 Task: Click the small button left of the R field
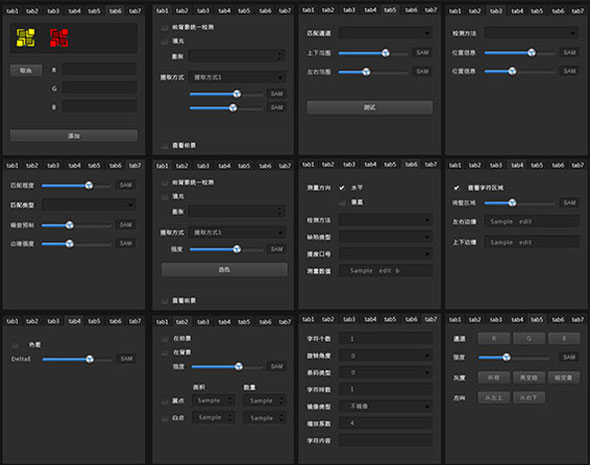click(26, 70)
